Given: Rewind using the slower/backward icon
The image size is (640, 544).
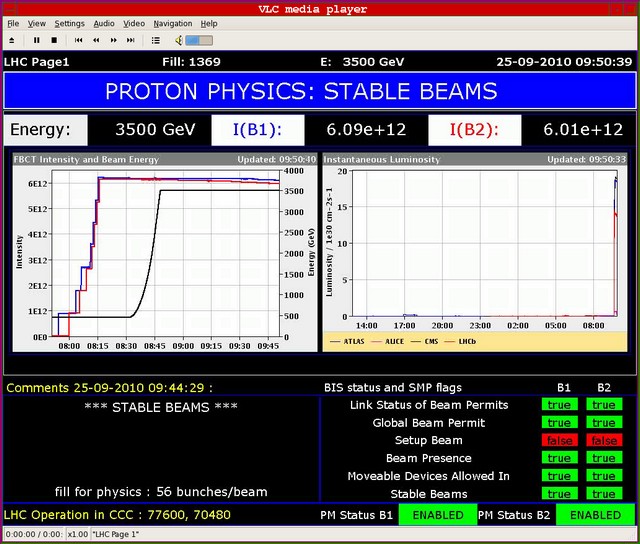Looking at the screenshot, I should [x=96, y=40].
